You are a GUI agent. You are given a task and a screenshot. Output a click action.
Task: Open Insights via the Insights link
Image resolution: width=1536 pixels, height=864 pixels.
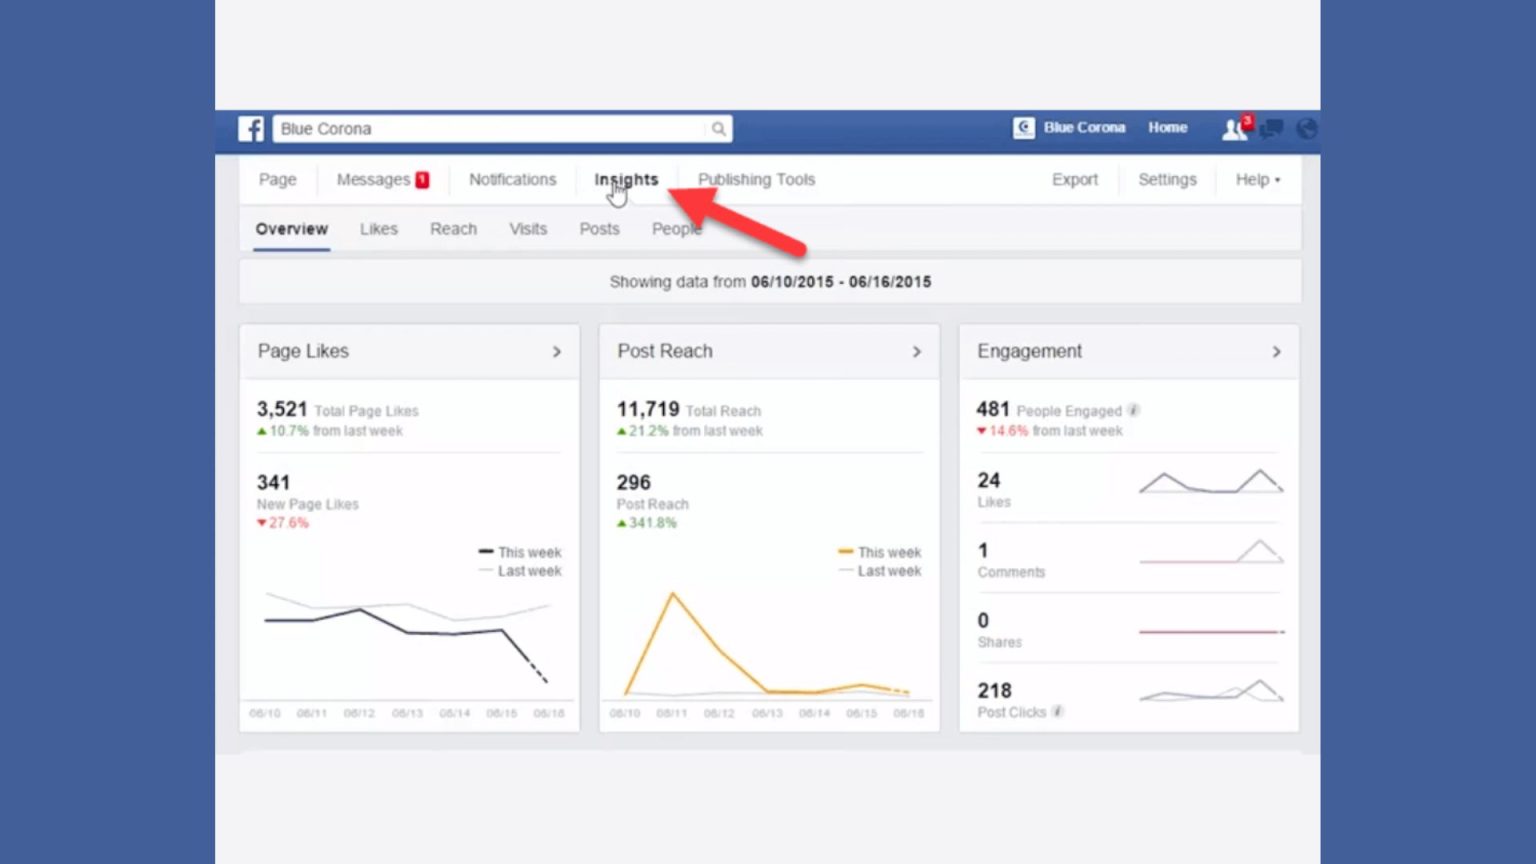coord(626,179)
